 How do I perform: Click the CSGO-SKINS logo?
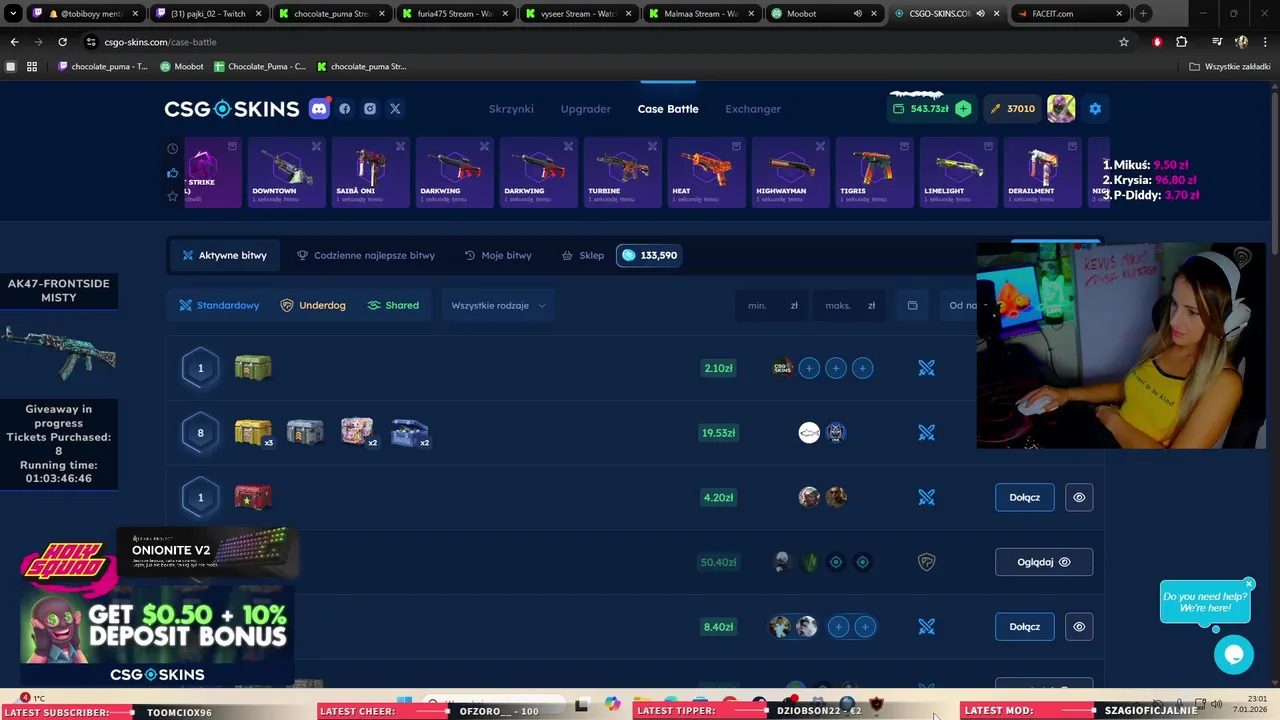tap(232, 109)
